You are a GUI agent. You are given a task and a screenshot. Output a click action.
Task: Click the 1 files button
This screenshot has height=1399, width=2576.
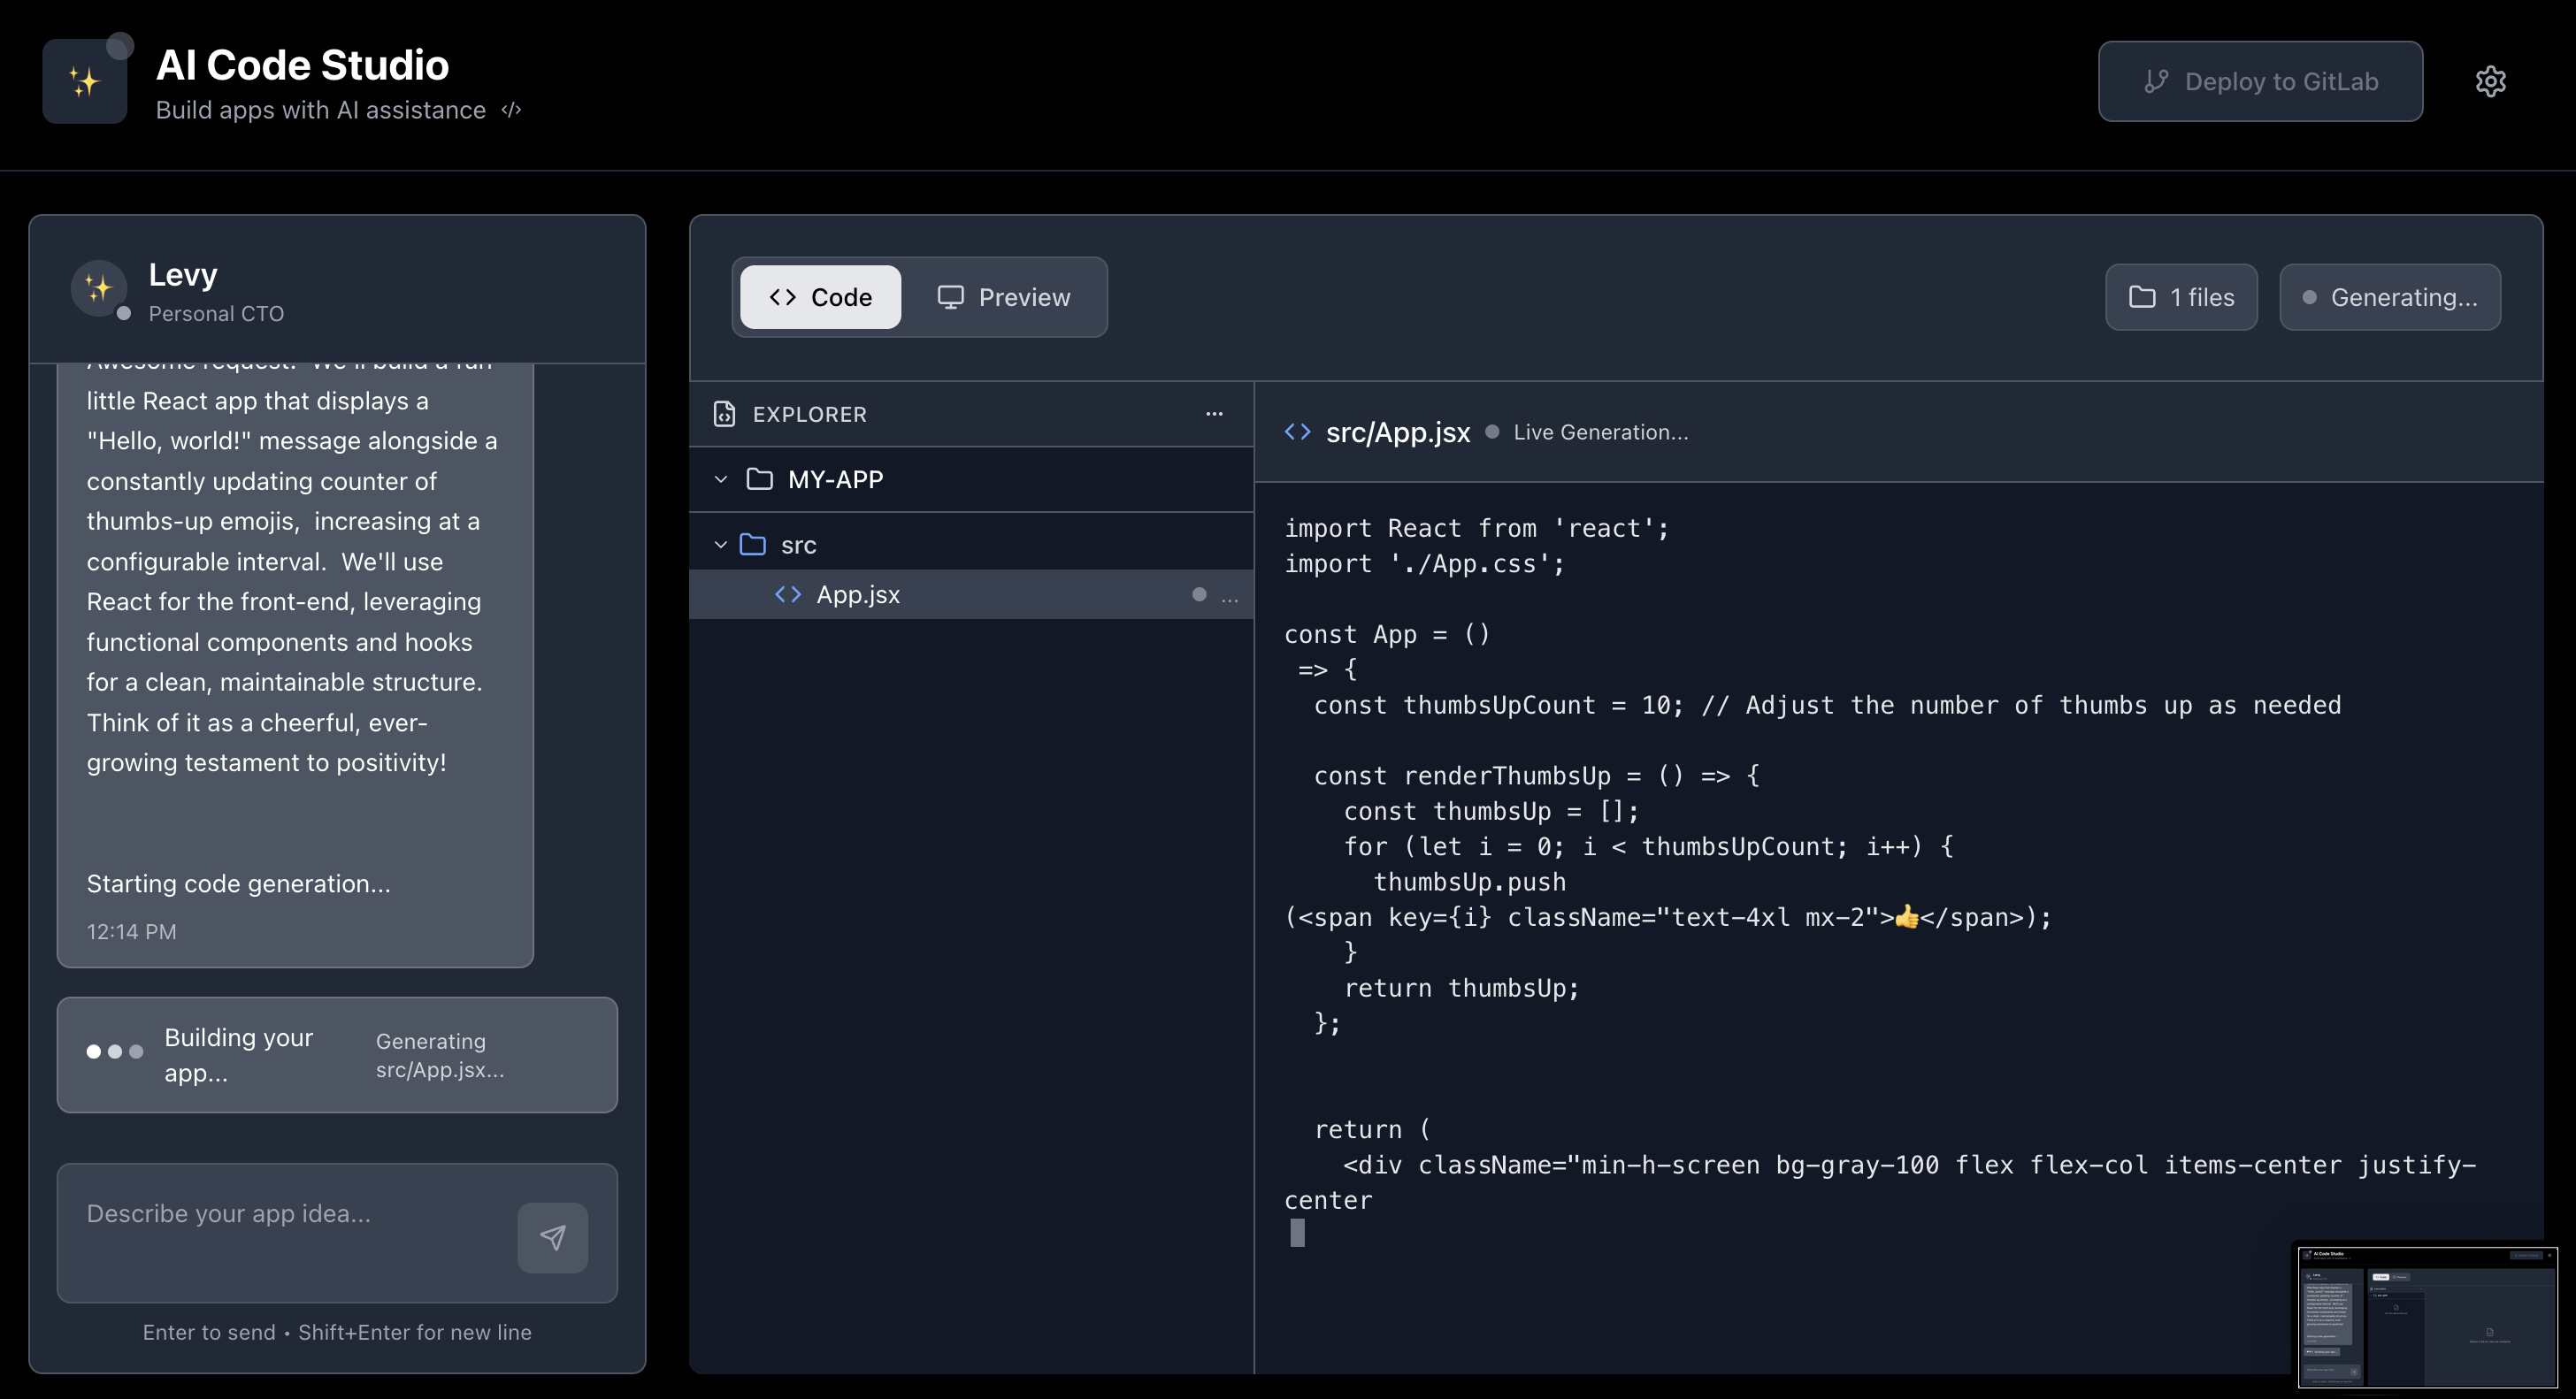point(2181,297)
